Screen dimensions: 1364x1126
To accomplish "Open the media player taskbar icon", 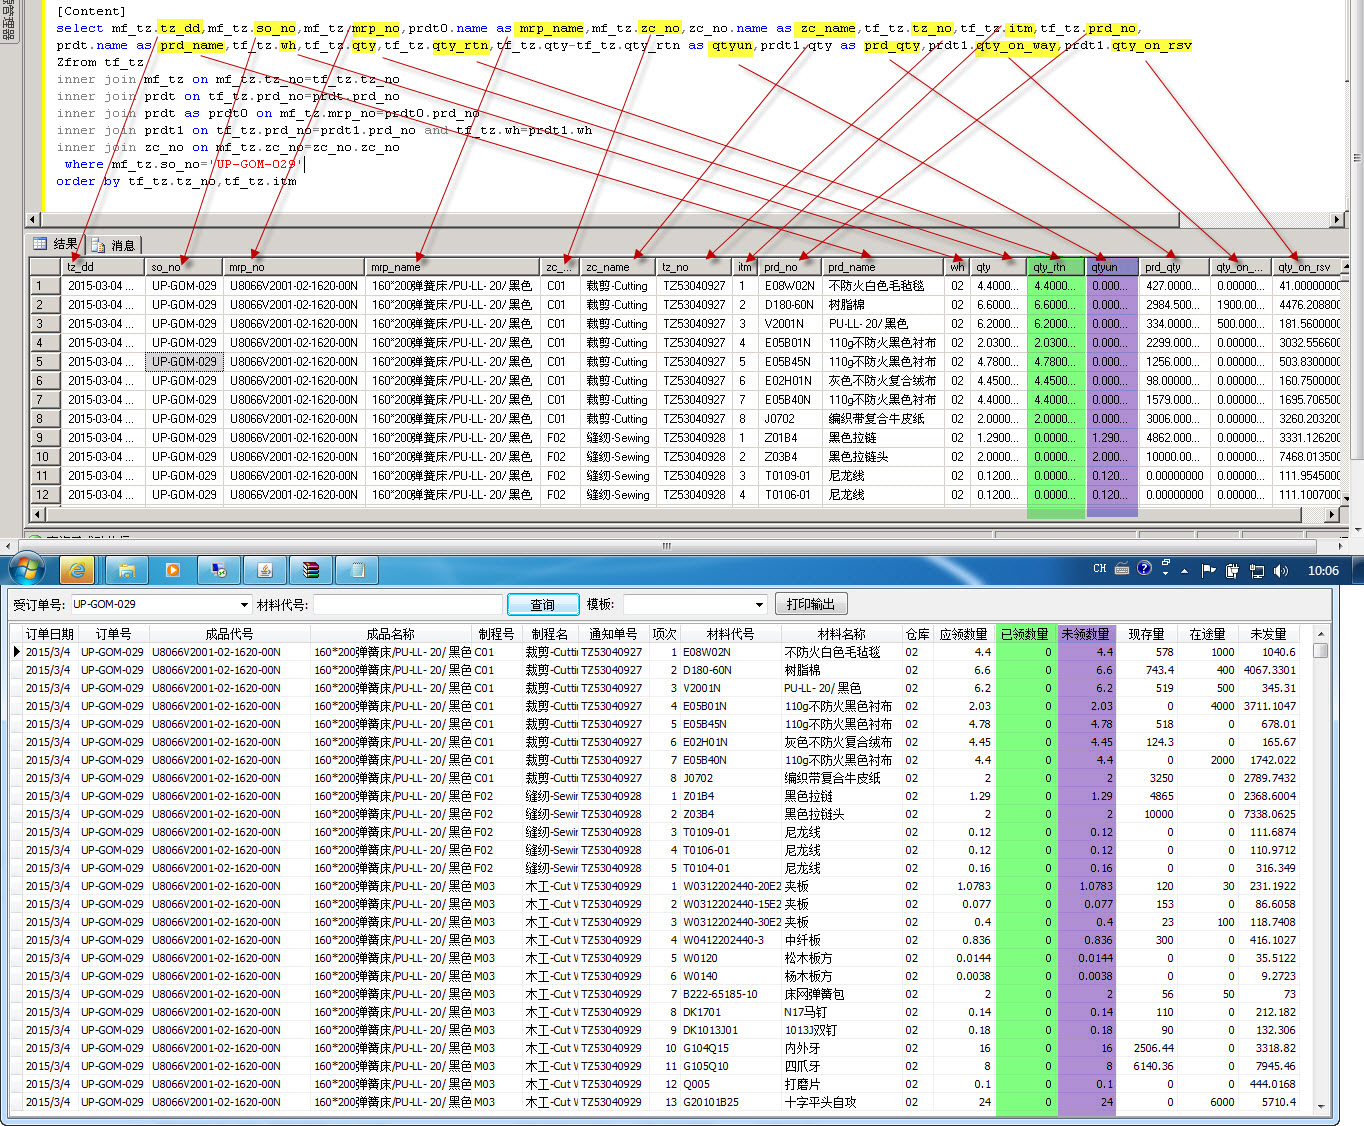I will coord(172,570).
